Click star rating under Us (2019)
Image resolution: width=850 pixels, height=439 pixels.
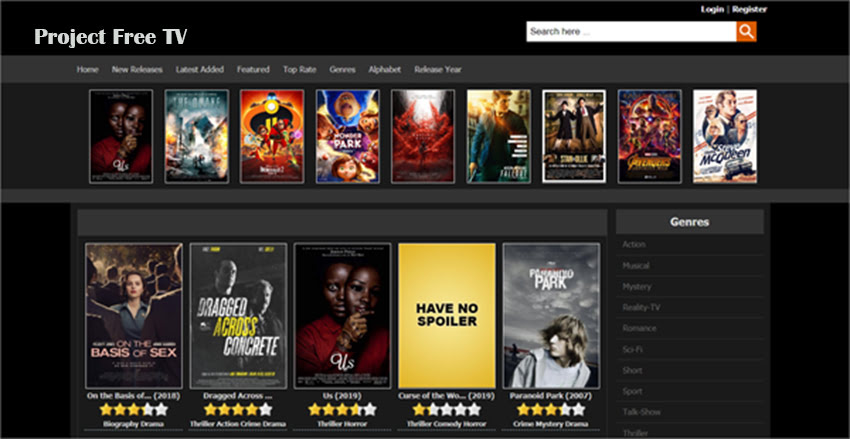[x=342, y=409]
